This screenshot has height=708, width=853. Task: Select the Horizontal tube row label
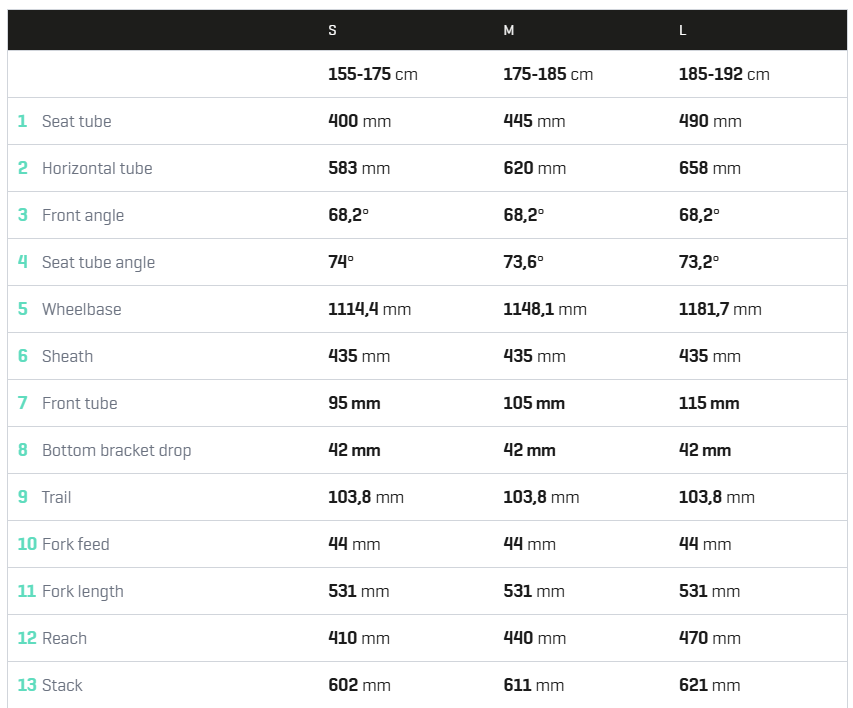pos(97,168)
